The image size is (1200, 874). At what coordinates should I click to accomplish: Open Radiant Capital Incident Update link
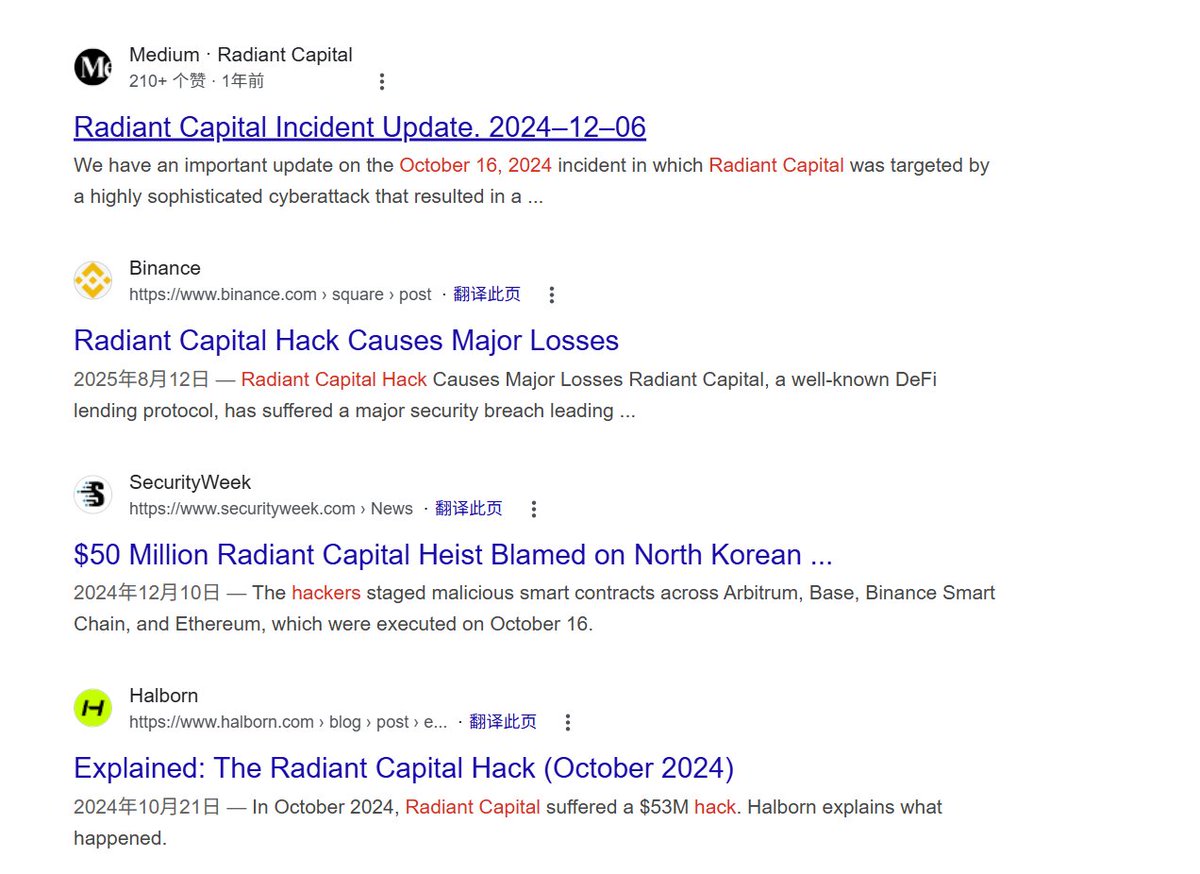click(360, 127)
